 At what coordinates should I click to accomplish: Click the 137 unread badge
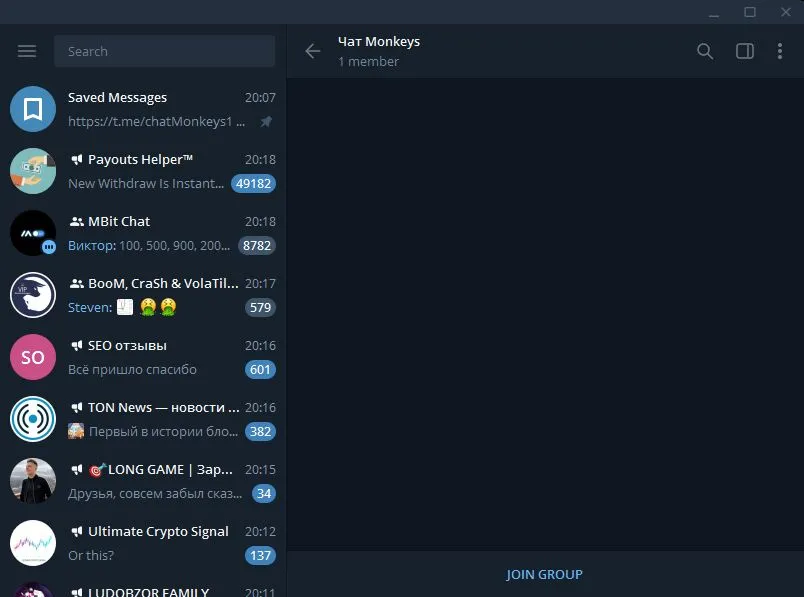pyautogui.click(x=260, y=556)
